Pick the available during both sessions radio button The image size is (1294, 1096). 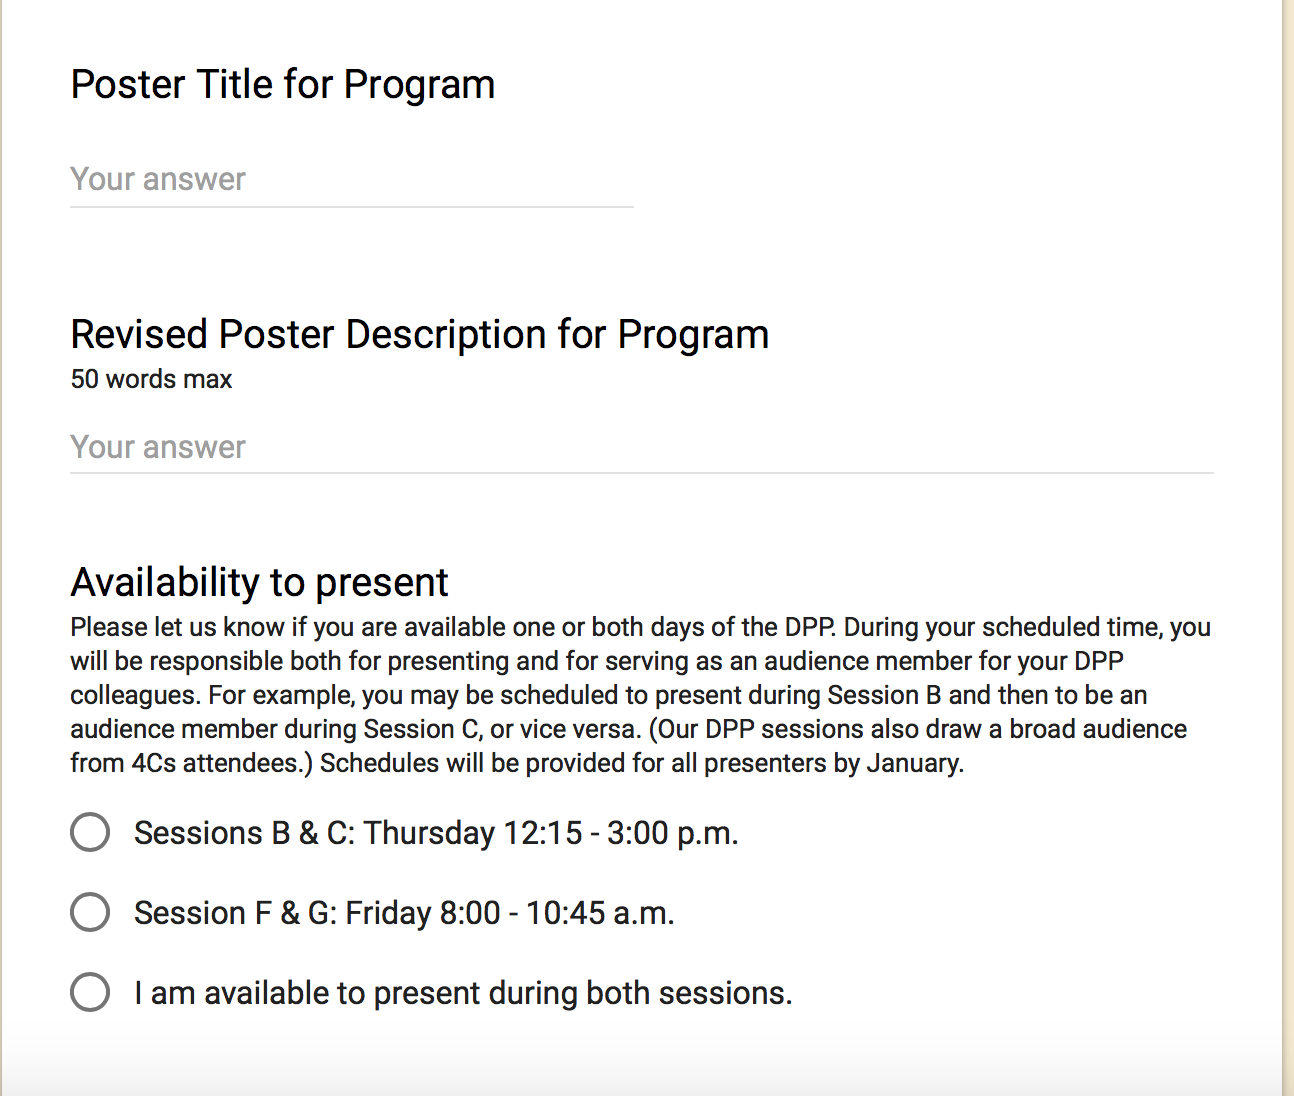(x=90, y=992)
